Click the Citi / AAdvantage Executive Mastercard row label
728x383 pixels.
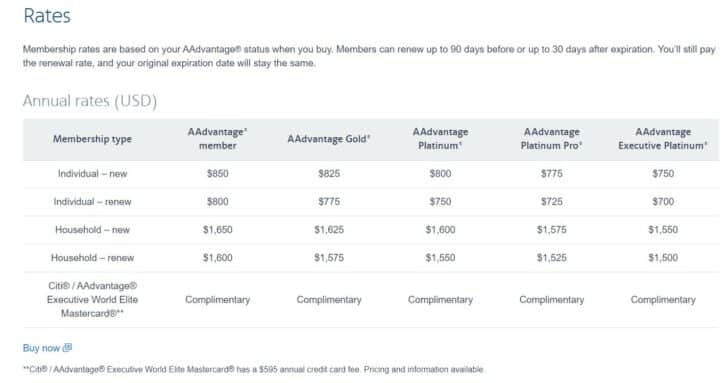click(x=92, y=299)
